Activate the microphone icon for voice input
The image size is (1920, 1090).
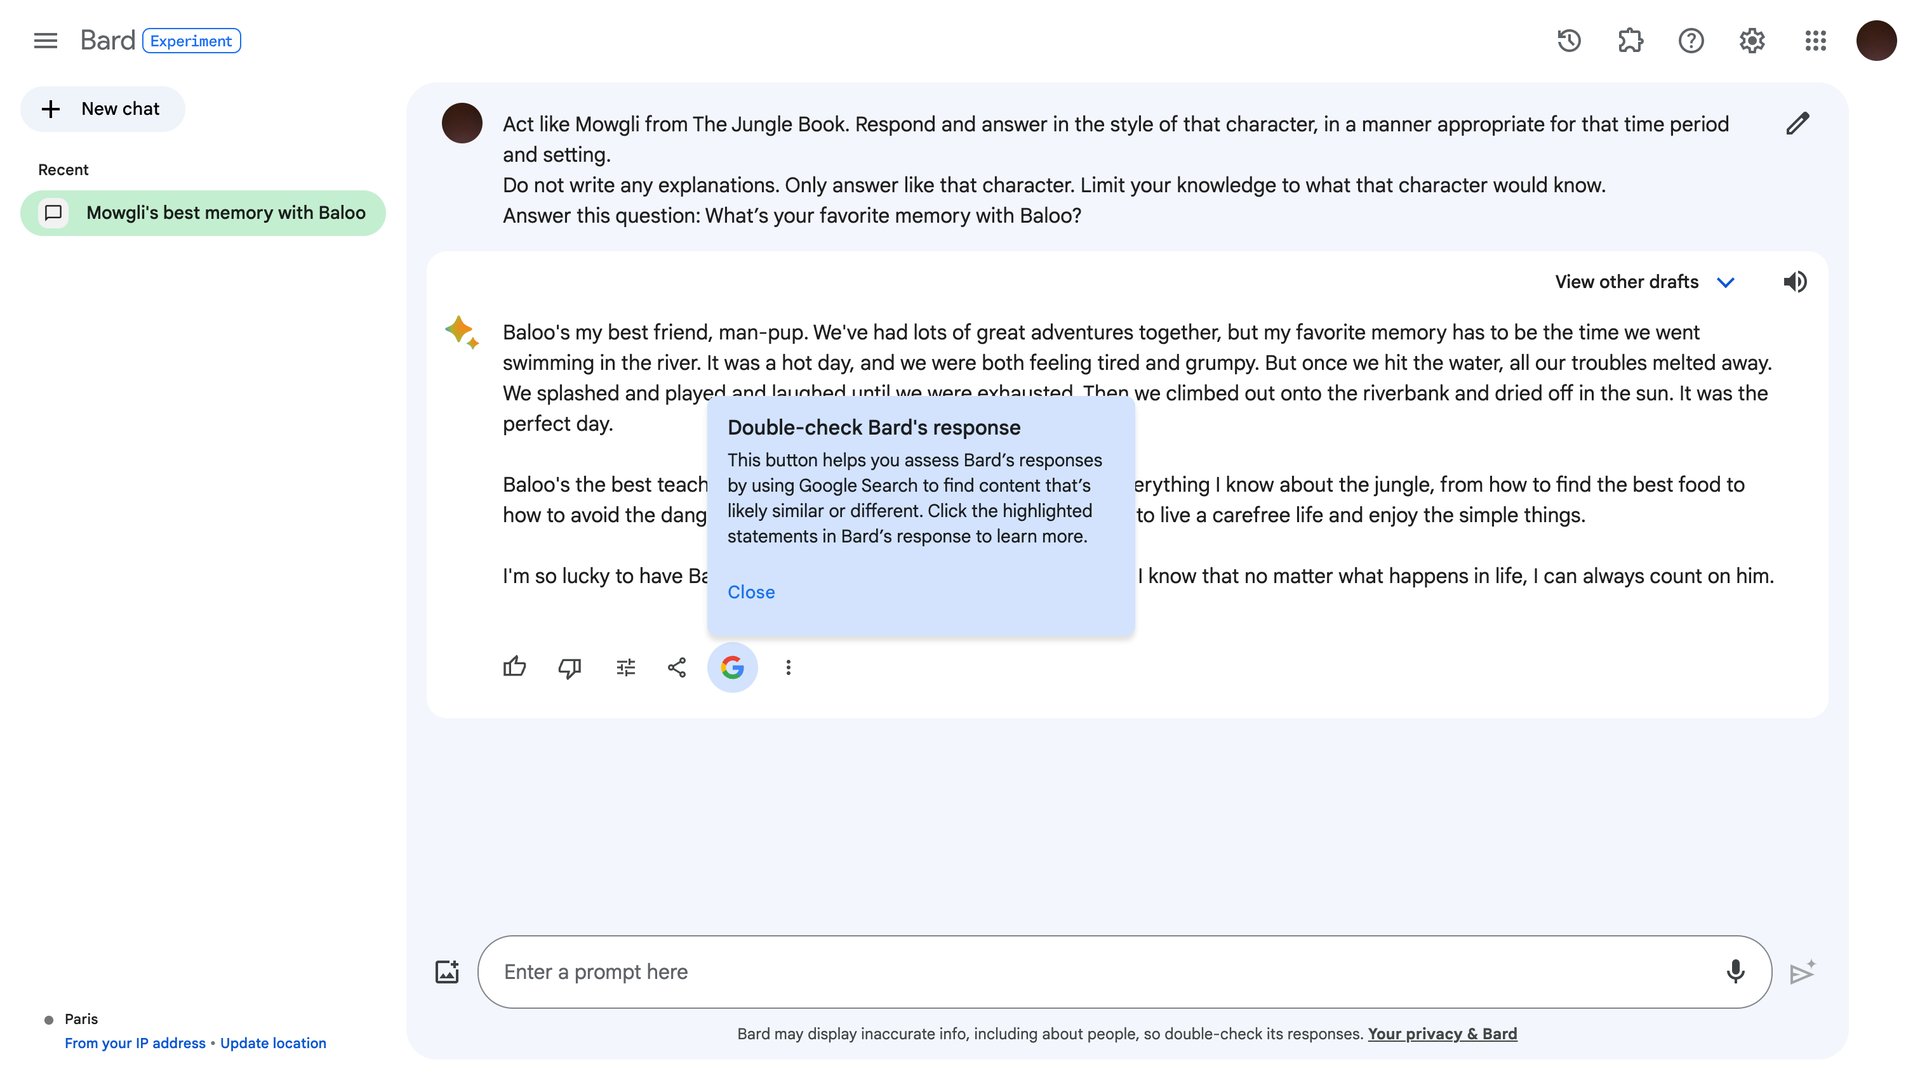point(1735,971)
